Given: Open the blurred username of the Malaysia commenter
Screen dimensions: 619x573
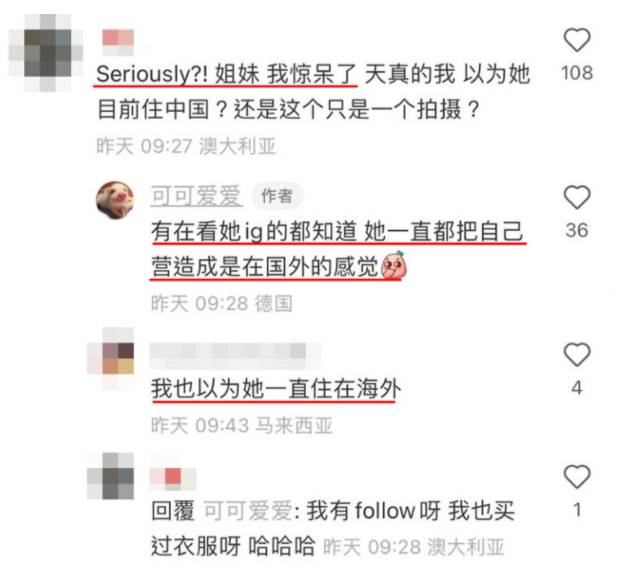Looking at the screenshot, I should [x=235, y=351].
